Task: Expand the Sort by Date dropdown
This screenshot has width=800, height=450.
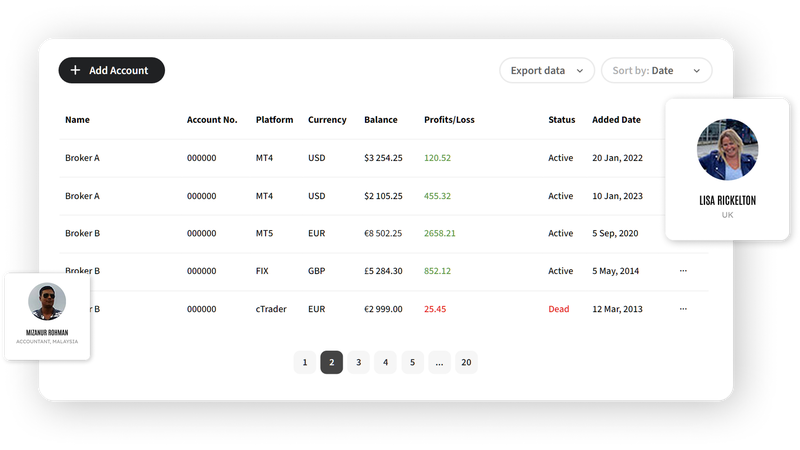Action: (x=656, y=71)
